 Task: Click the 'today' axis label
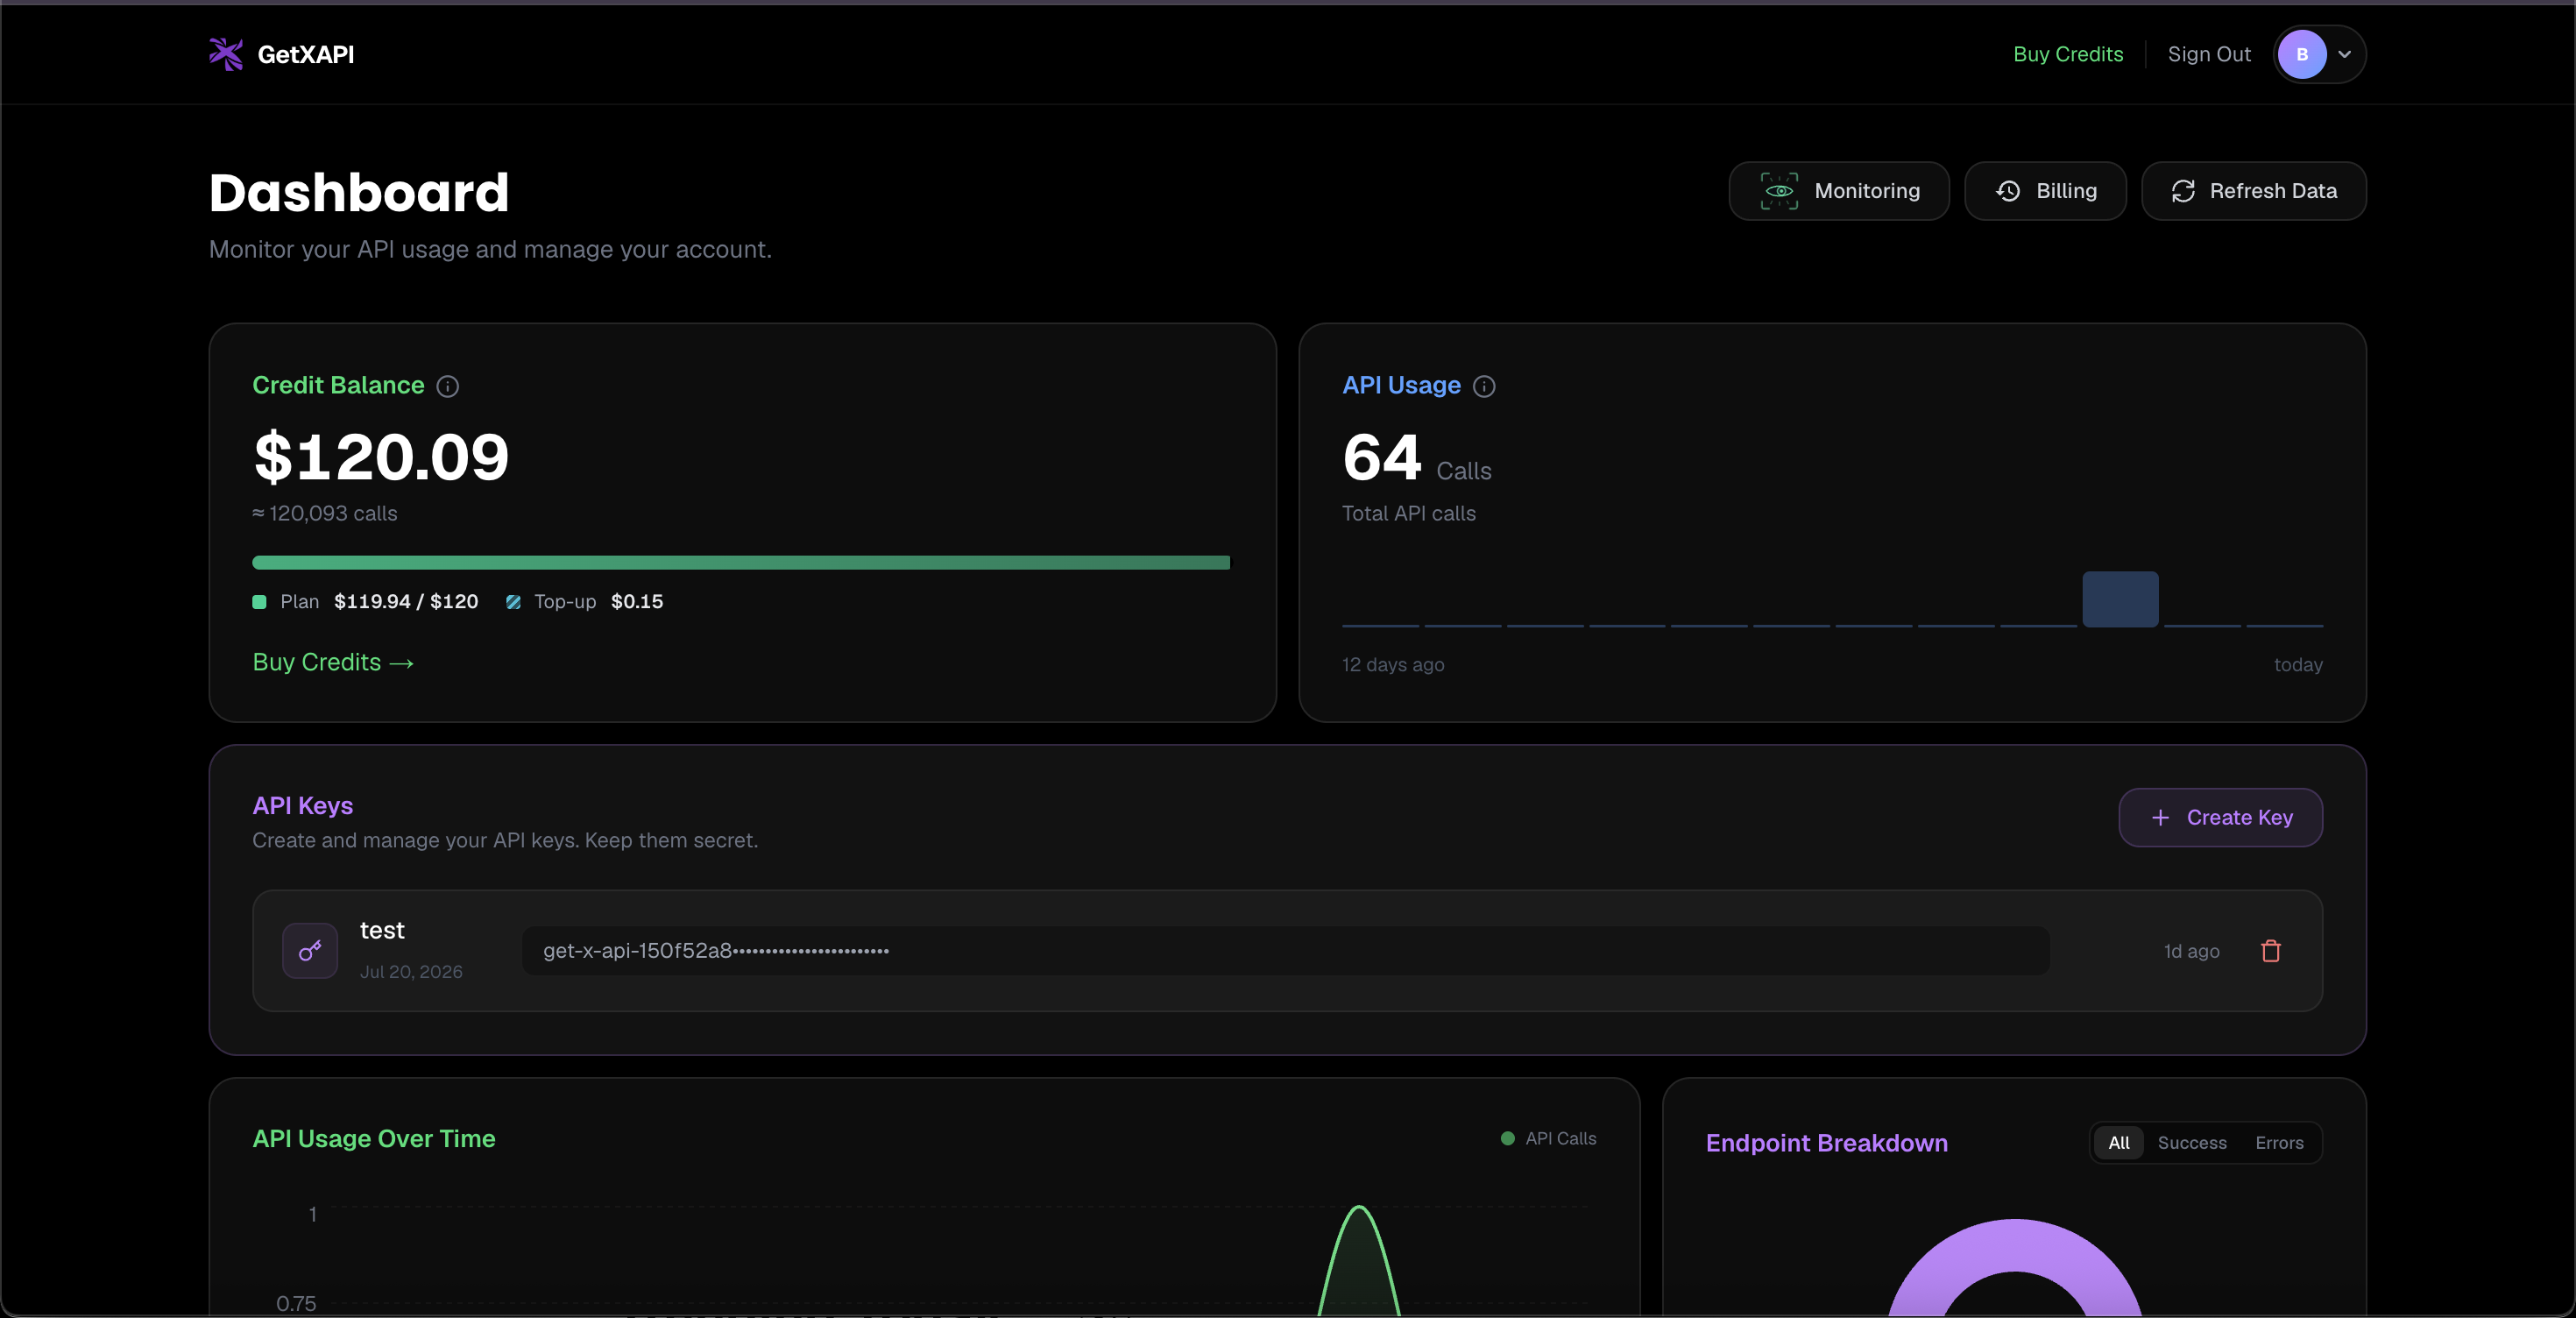2298,665
